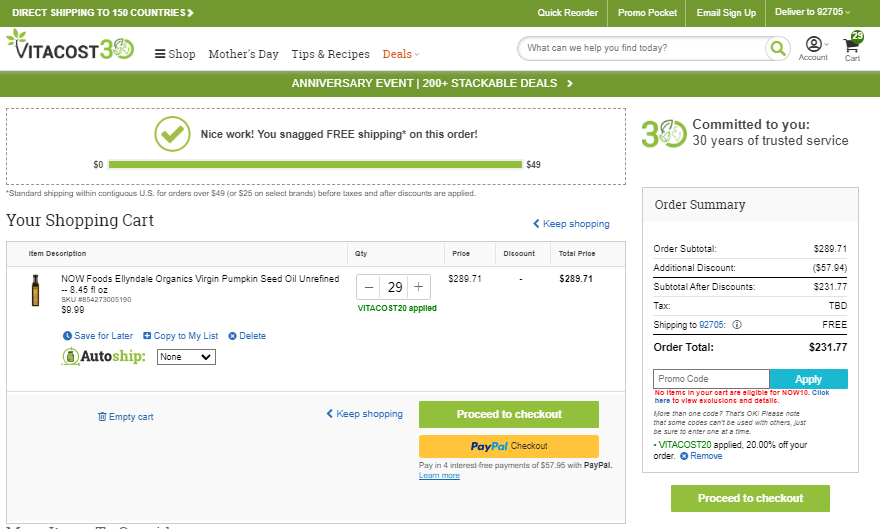The image size is (880, 529).
Task: Decrease quantity with minus button
Action: 369,287
